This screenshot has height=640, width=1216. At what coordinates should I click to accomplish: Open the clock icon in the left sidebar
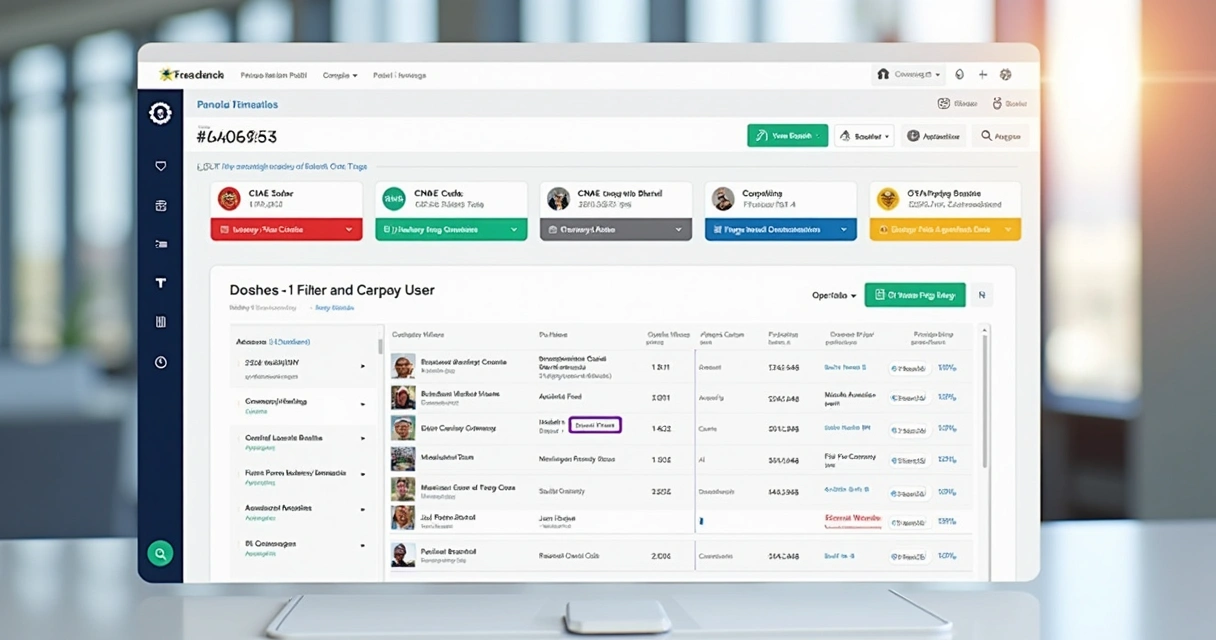pyautogui.click(x=160, y=362)
